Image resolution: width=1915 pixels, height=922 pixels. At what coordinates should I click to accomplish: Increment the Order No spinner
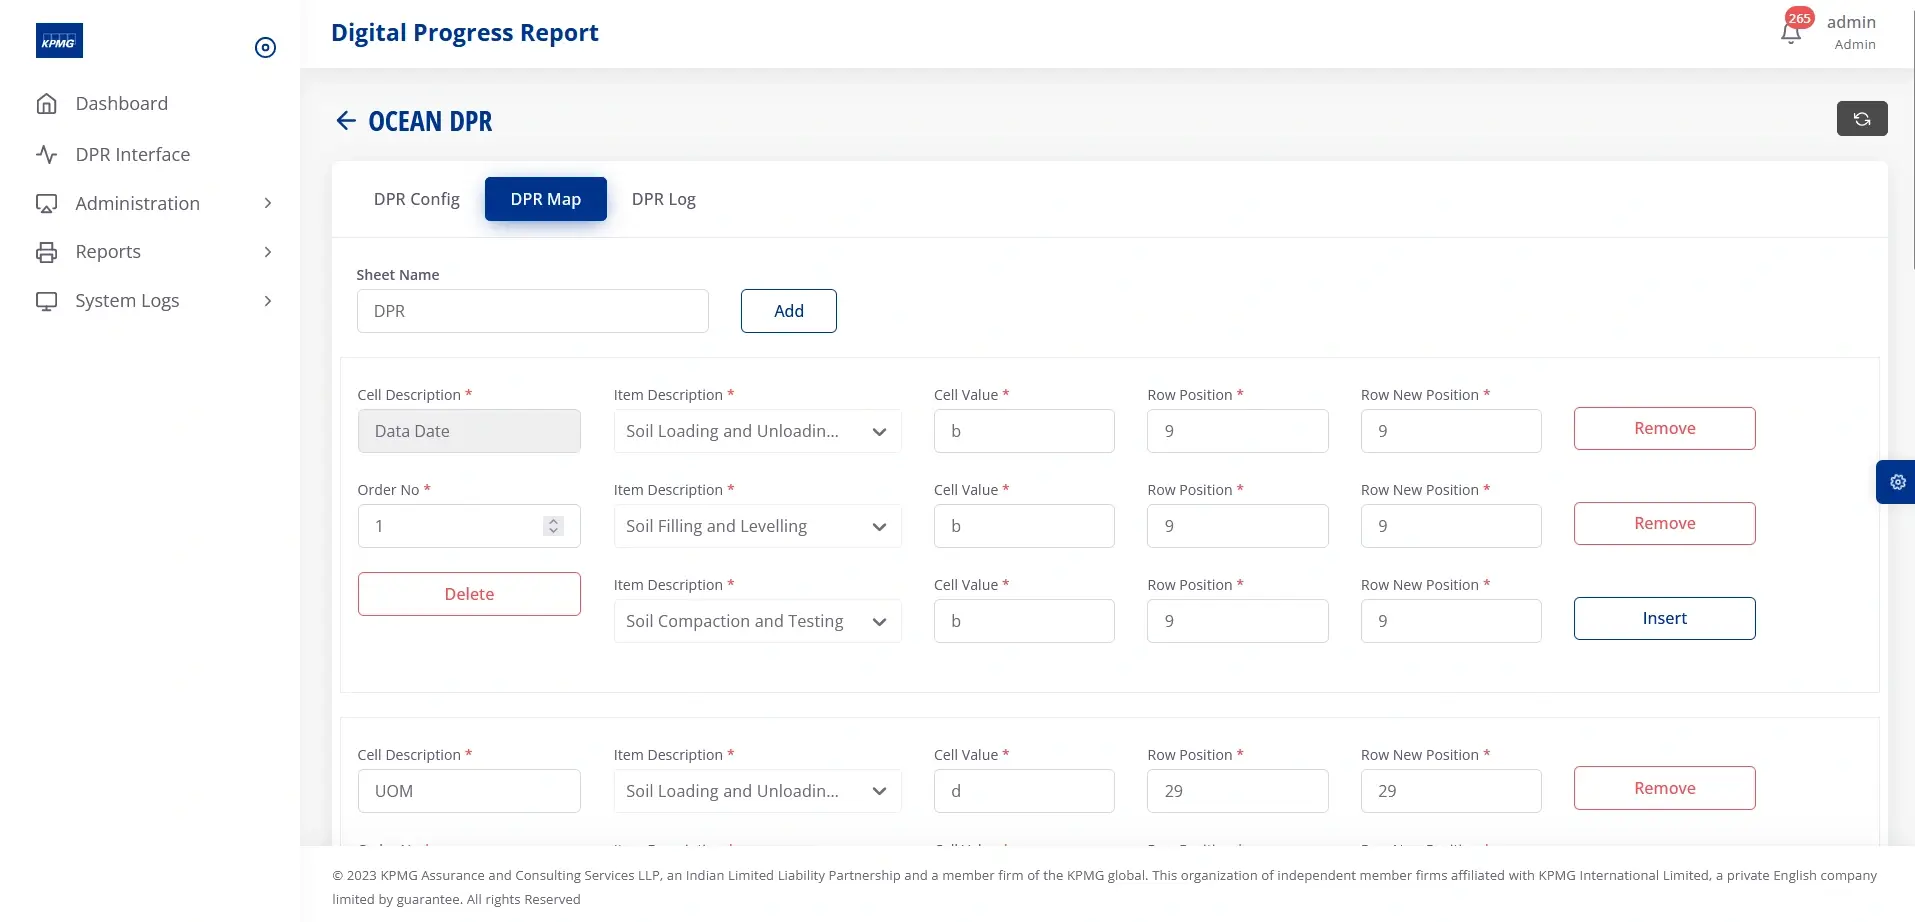click(x=553, y=520)
